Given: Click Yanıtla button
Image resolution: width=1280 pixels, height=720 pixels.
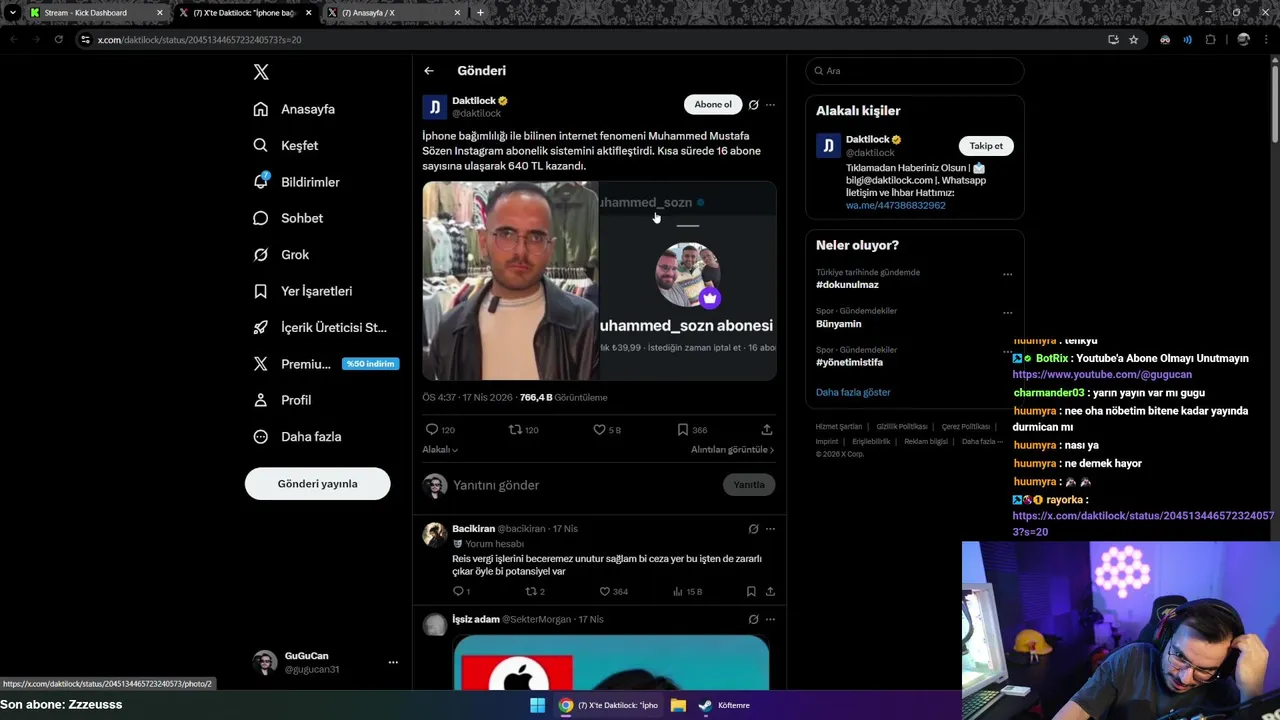Looking at the screenshot, I should (x=749, y=485).
